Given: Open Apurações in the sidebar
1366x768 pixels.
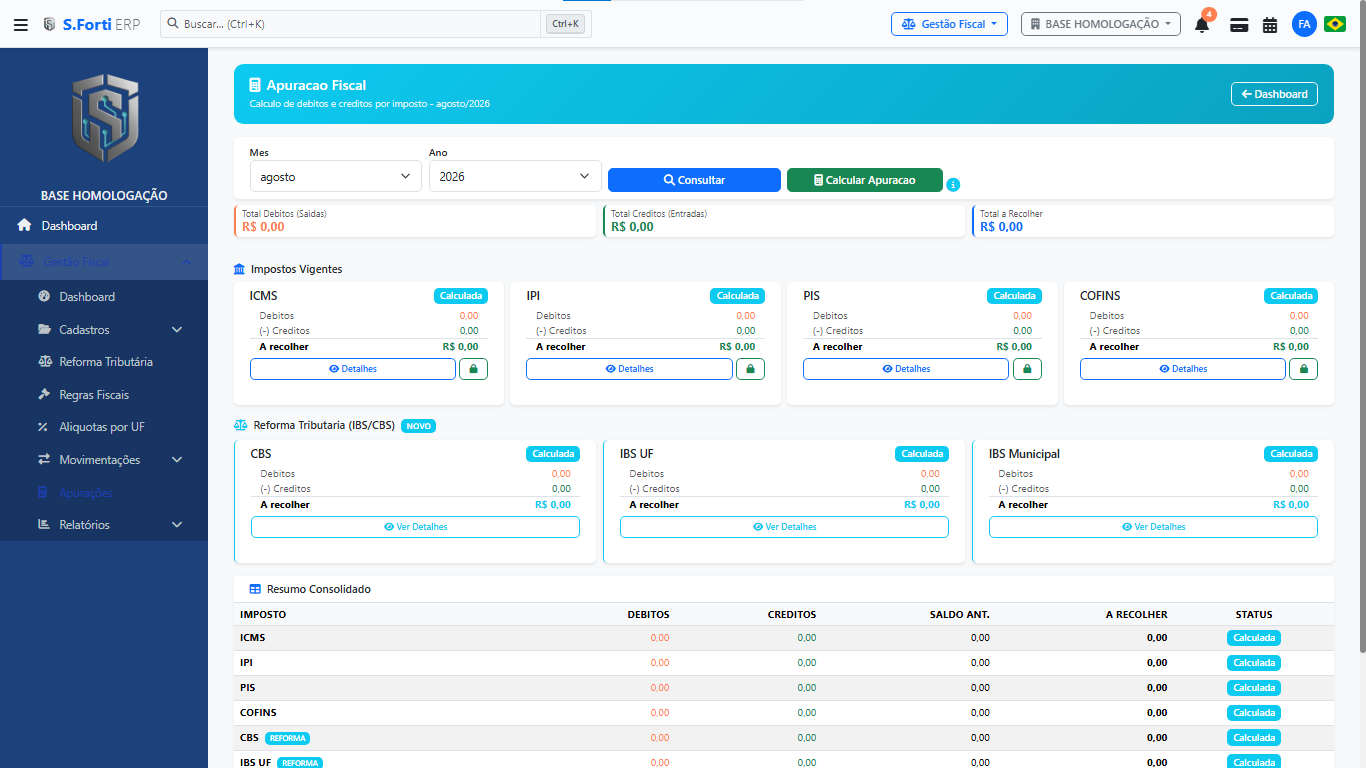Looking at the screenshot, I should point(104,493).
